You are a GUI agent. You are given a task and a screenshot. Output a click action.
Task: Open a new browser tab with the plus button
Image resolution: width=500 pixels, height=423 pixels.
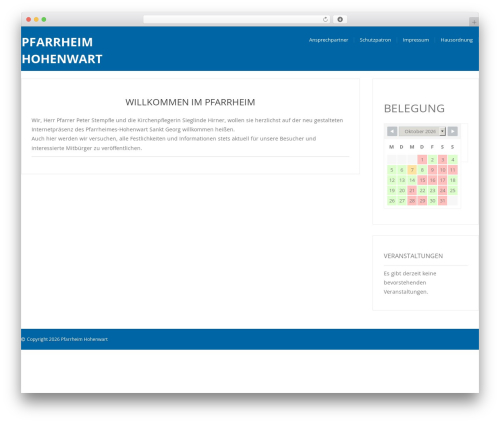[474, 22]
